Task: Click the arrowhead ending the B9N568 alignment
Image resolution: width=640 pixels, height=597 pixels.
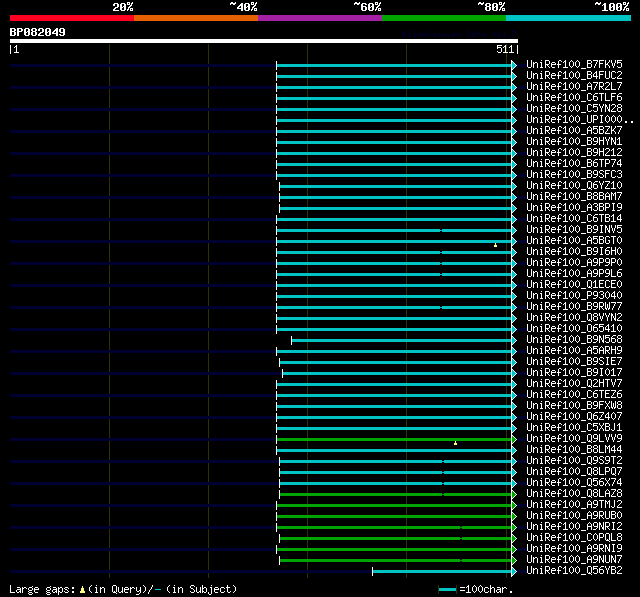Action: (514, 340)
